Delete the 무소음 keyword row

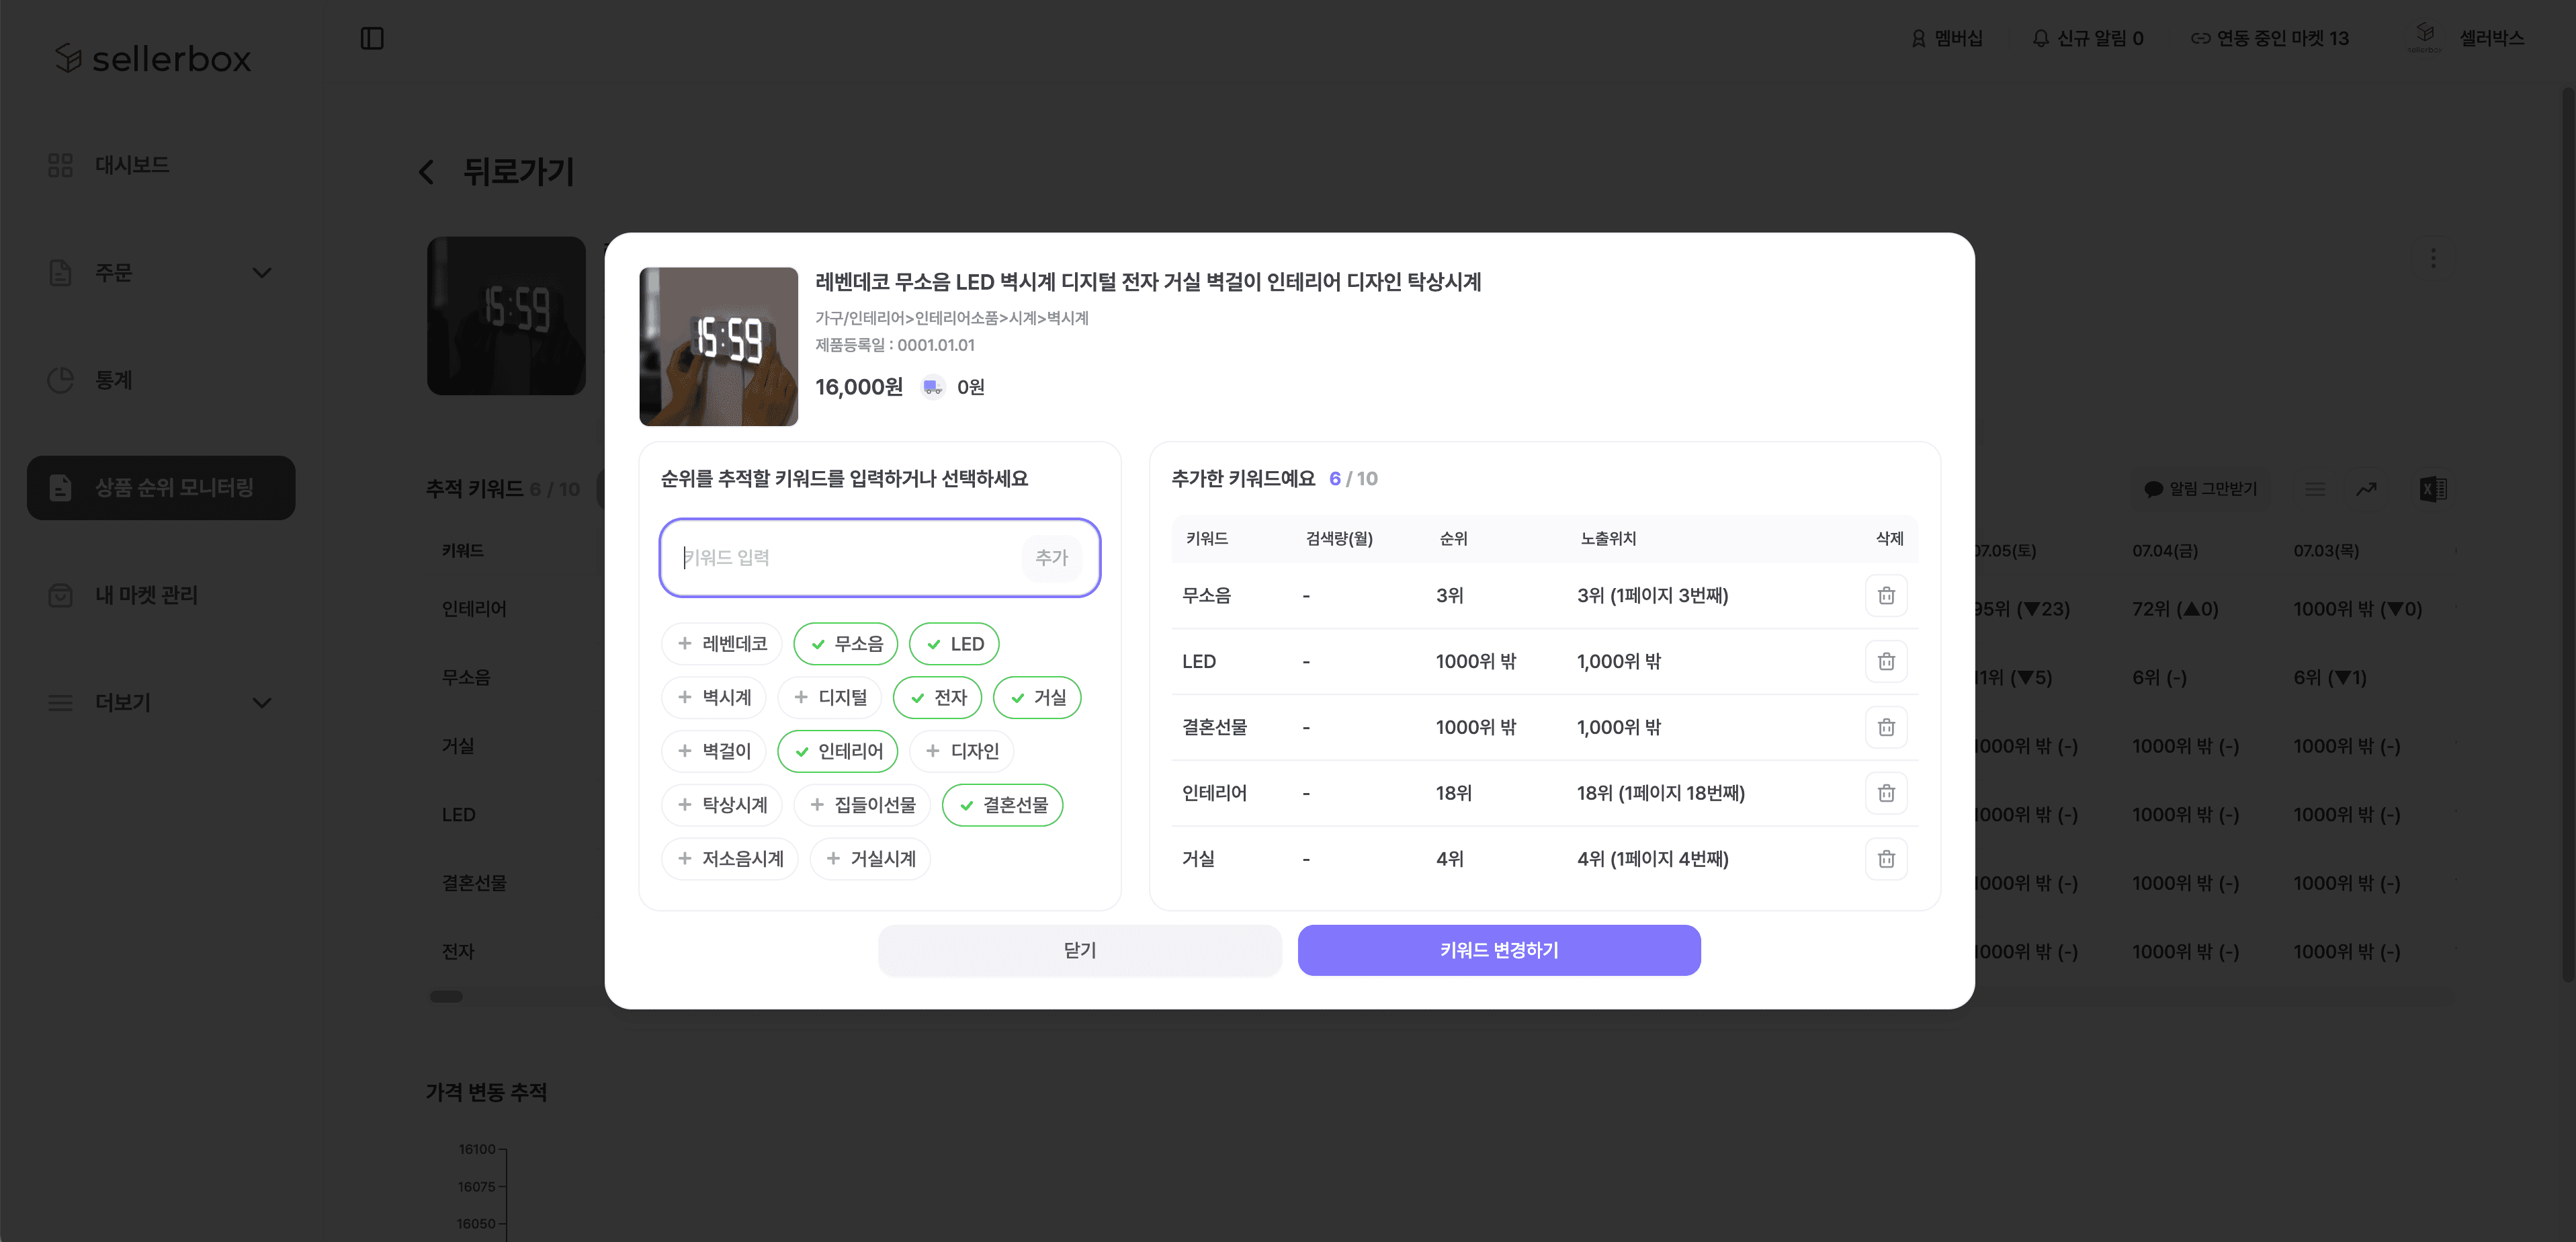(1886, 595)
